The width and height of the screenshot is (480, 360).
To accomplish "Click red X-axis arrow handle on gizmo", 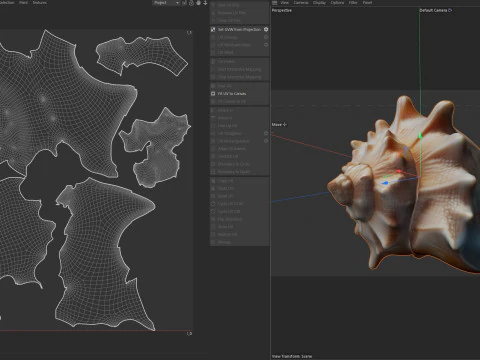I will 399,171.
